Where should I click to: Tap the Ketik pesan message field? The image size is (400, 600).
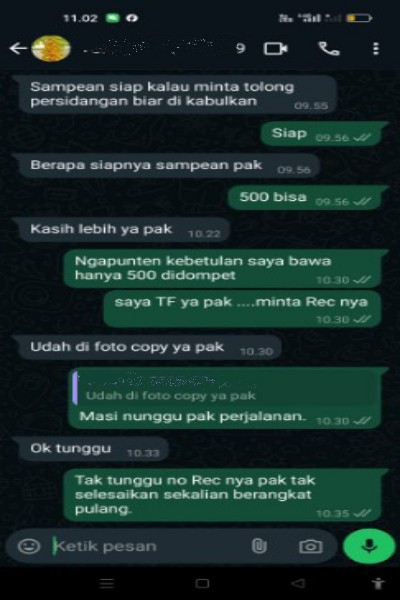tap(147, 546)
